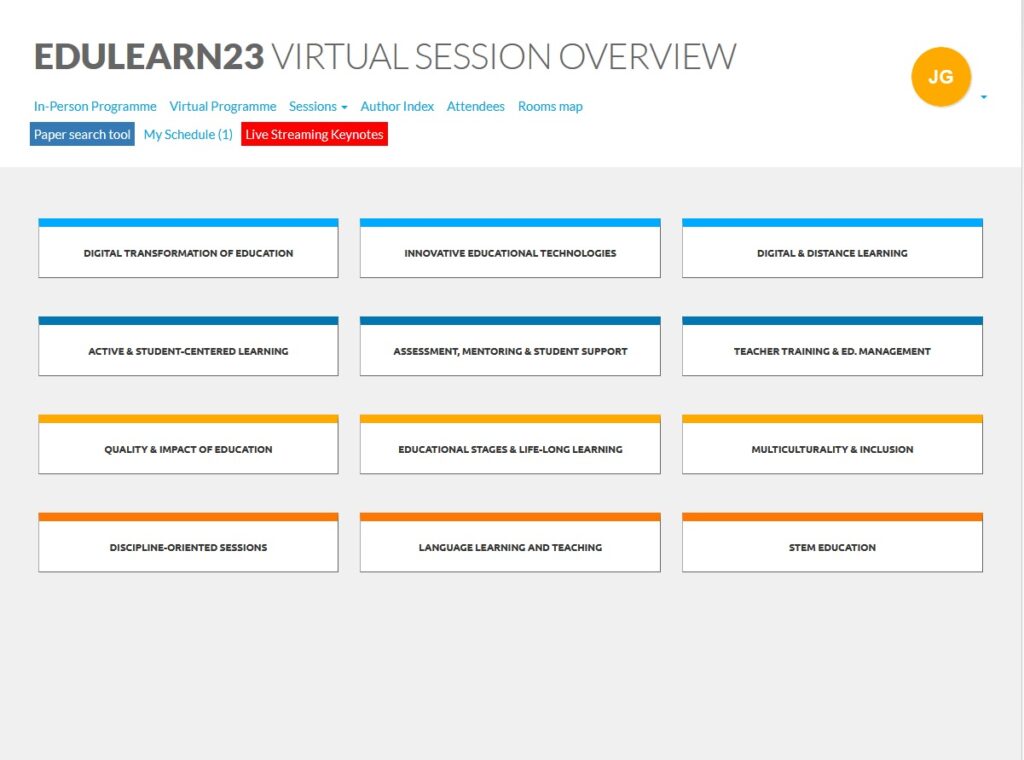Open Quality & Impact of Education
The image size is (1024, 760).
(x=188, y=444)
